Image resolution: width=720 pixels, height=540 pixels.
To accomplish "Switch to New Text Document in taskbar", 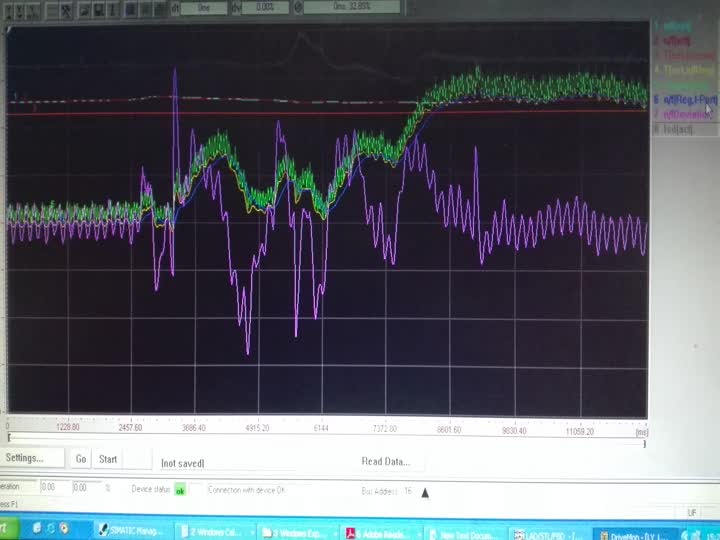I will click(464, 535).
